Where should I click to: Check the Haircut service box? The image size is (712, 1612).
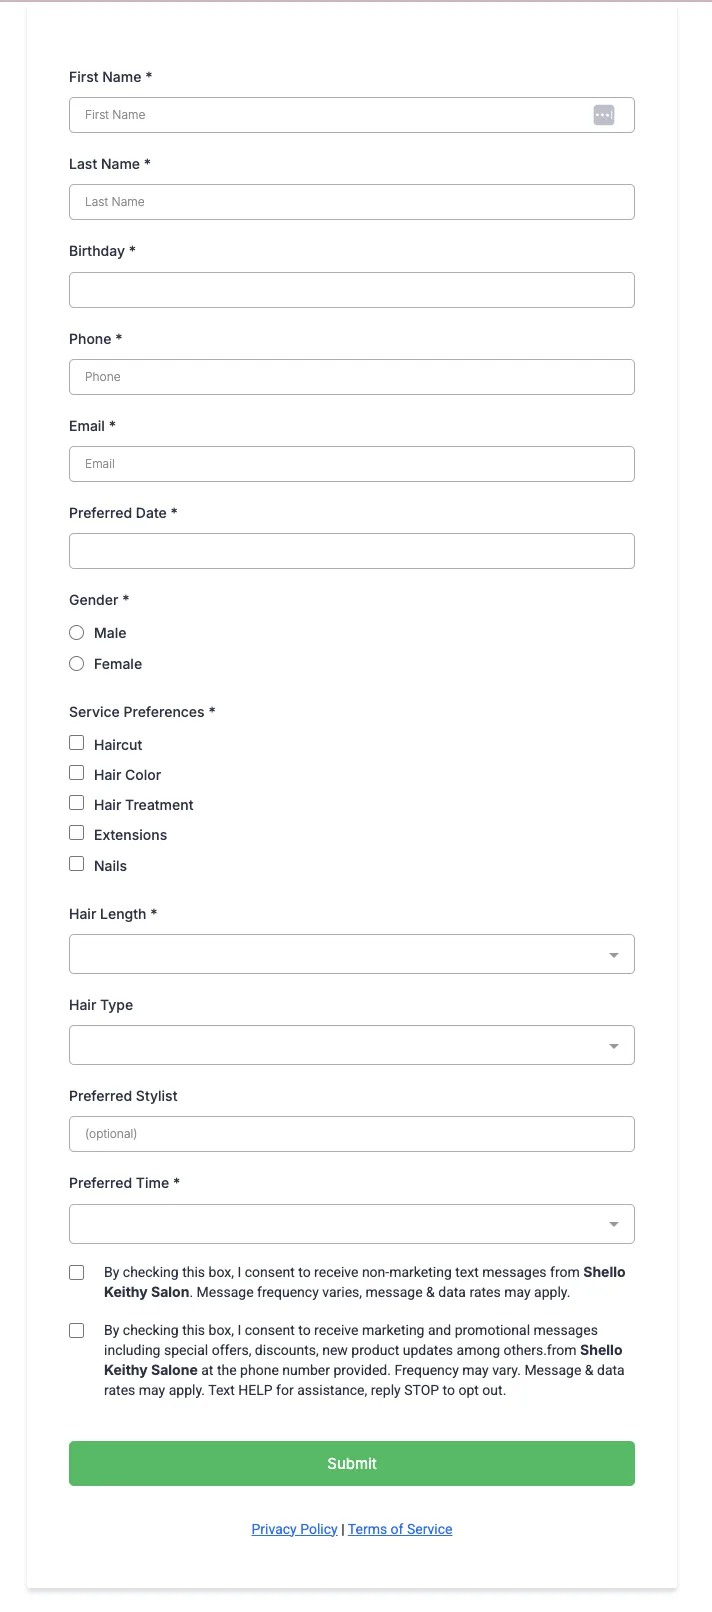(x=77, y=743)
